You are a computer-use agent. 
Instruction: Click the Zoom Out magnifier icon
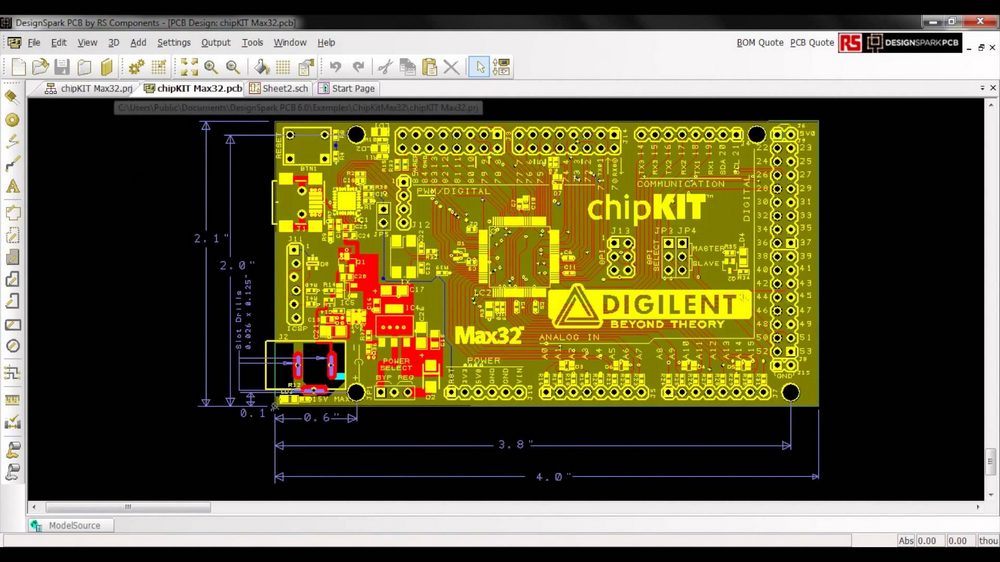tap(233, 67)
